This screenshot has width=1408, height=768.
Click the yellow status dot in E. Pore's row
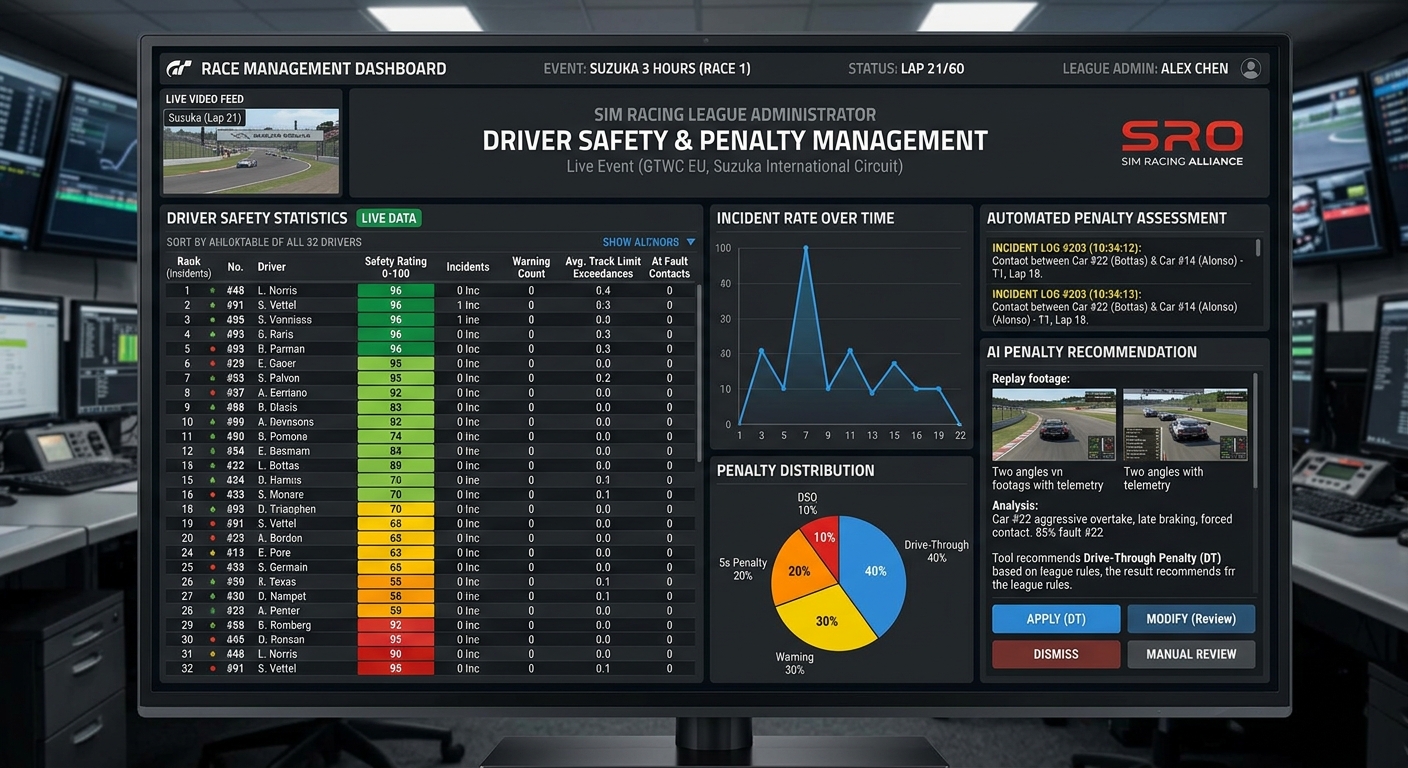point(212,553)
